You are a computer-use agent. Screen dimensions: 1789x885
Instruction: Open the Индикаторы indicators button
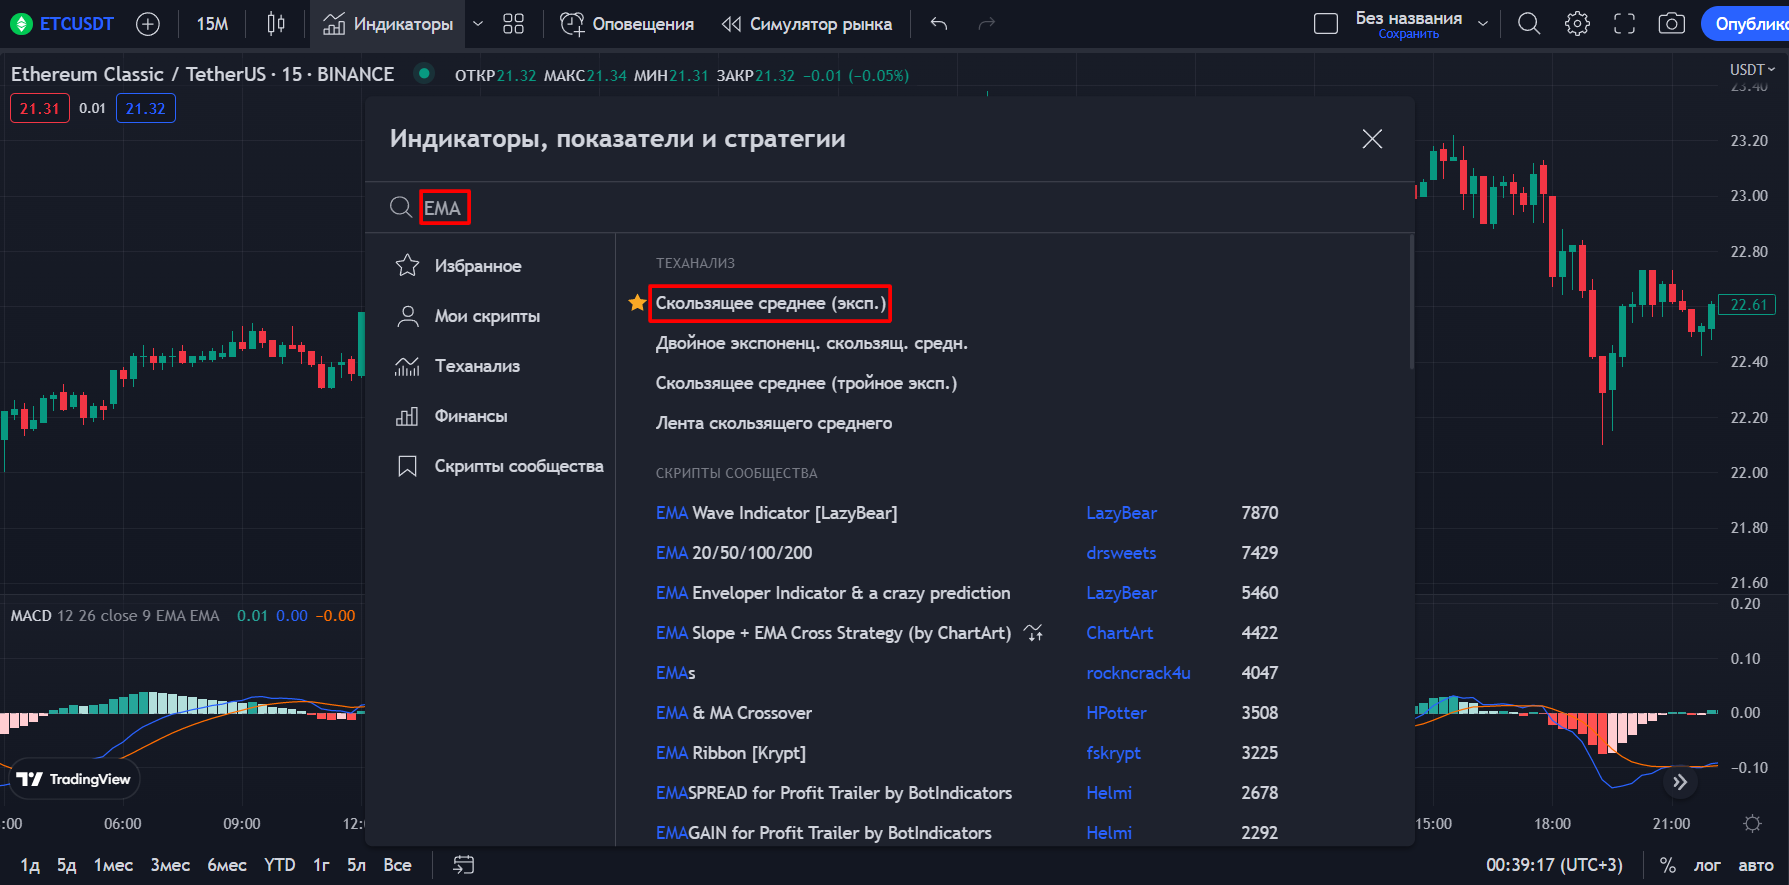point(388,24)
